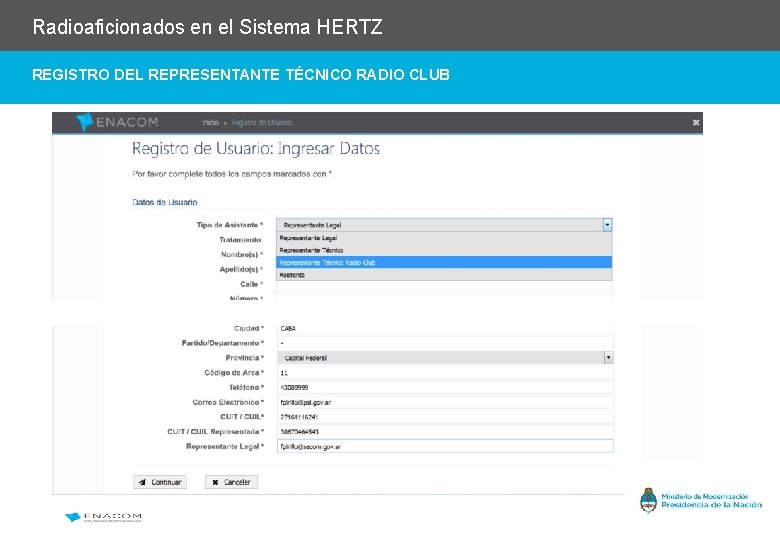Focus the Teléfono input field
The width and height of the screenshot is (780, 540).
tap(445, 387)
